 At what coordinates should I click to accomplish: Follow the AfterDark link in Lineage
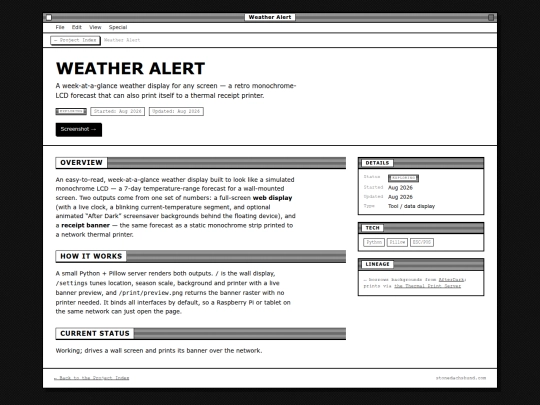(451, 280)
